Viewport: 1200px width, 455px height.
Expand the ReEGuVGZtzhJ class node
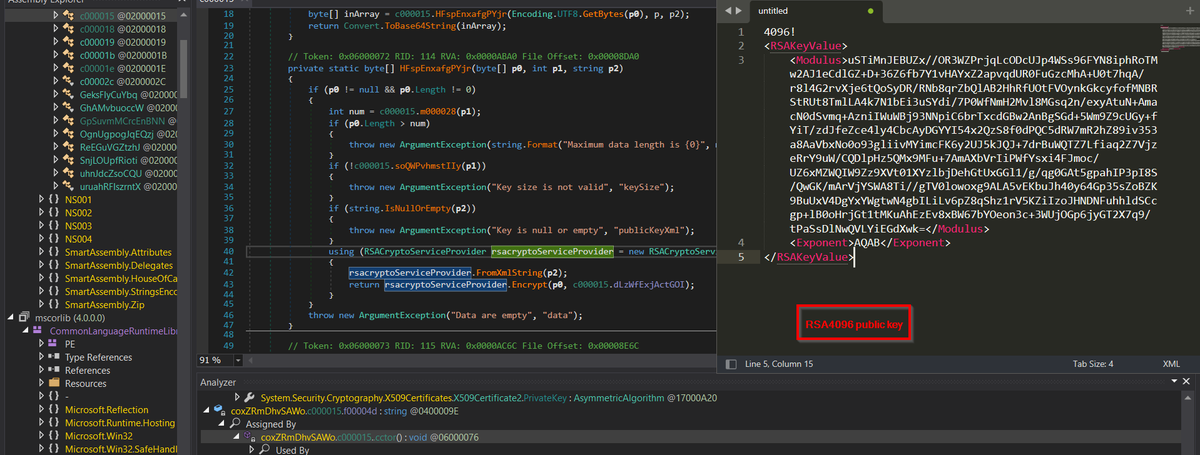click(x=55, y=147)
